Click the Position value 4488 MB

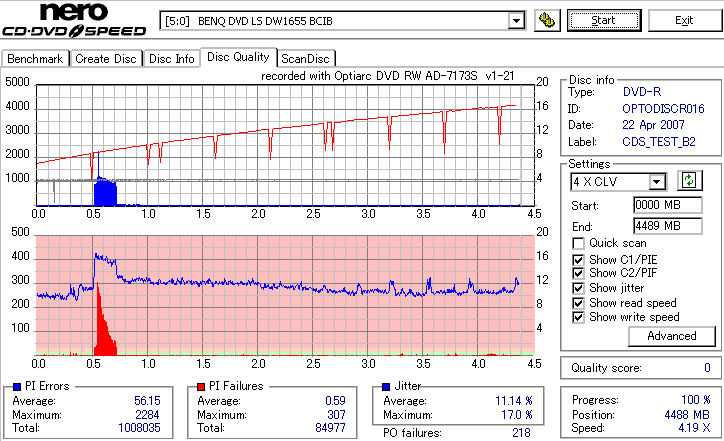pos(687,415)
